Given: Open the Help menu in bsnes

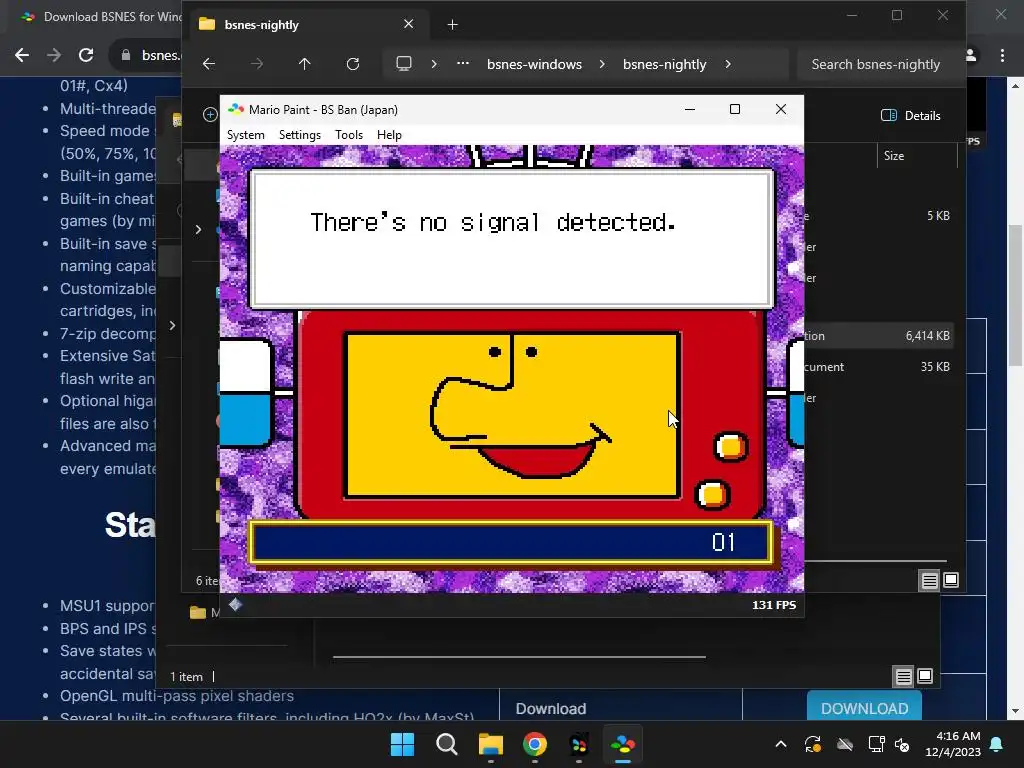Looking at the screenshot, I should point(389,135).
